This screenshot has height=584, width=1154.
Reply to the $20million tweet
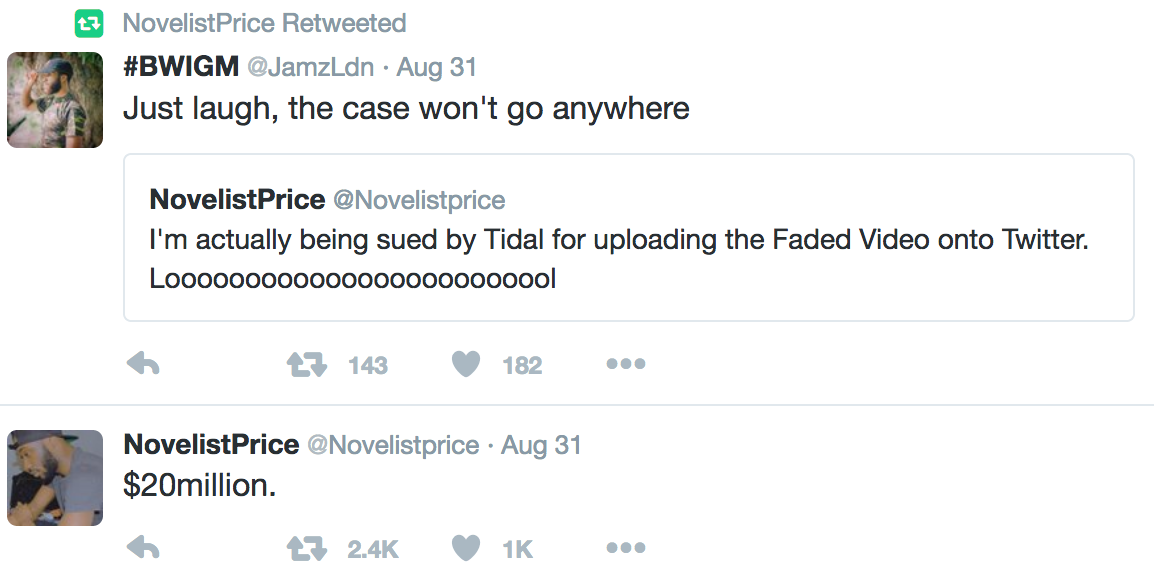pyautogui.click(x=143, y=547)
